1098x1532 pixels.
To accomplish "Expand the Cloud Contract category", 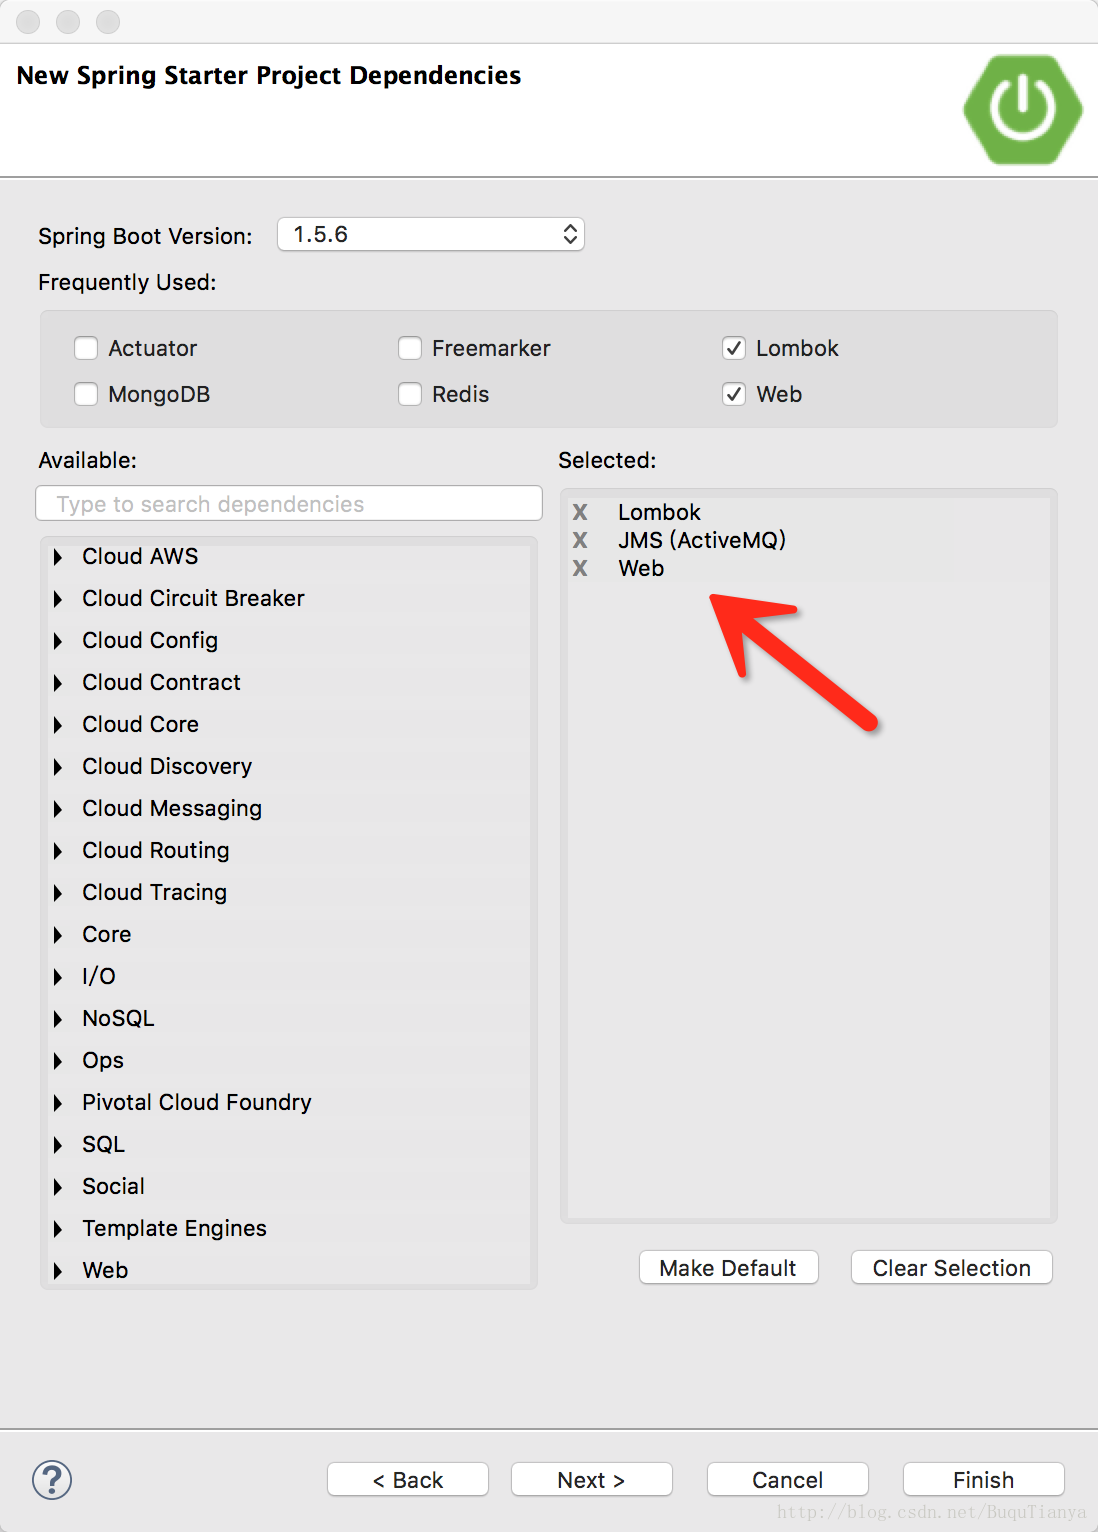I will [58, 683].
